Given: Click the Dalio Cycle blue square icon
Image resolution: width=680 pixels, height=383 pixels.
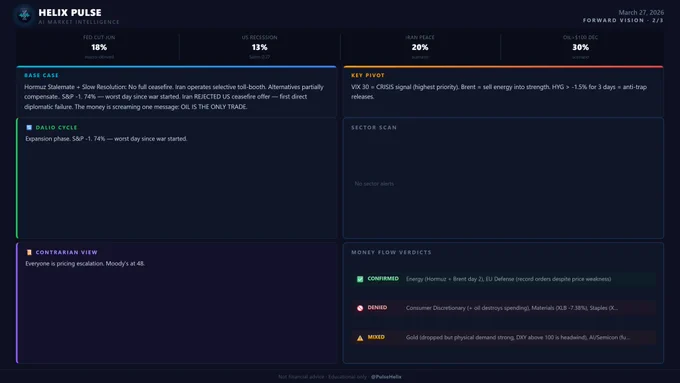Looking at the screenshot, I should pyautogui.click(x=29, y=128).
